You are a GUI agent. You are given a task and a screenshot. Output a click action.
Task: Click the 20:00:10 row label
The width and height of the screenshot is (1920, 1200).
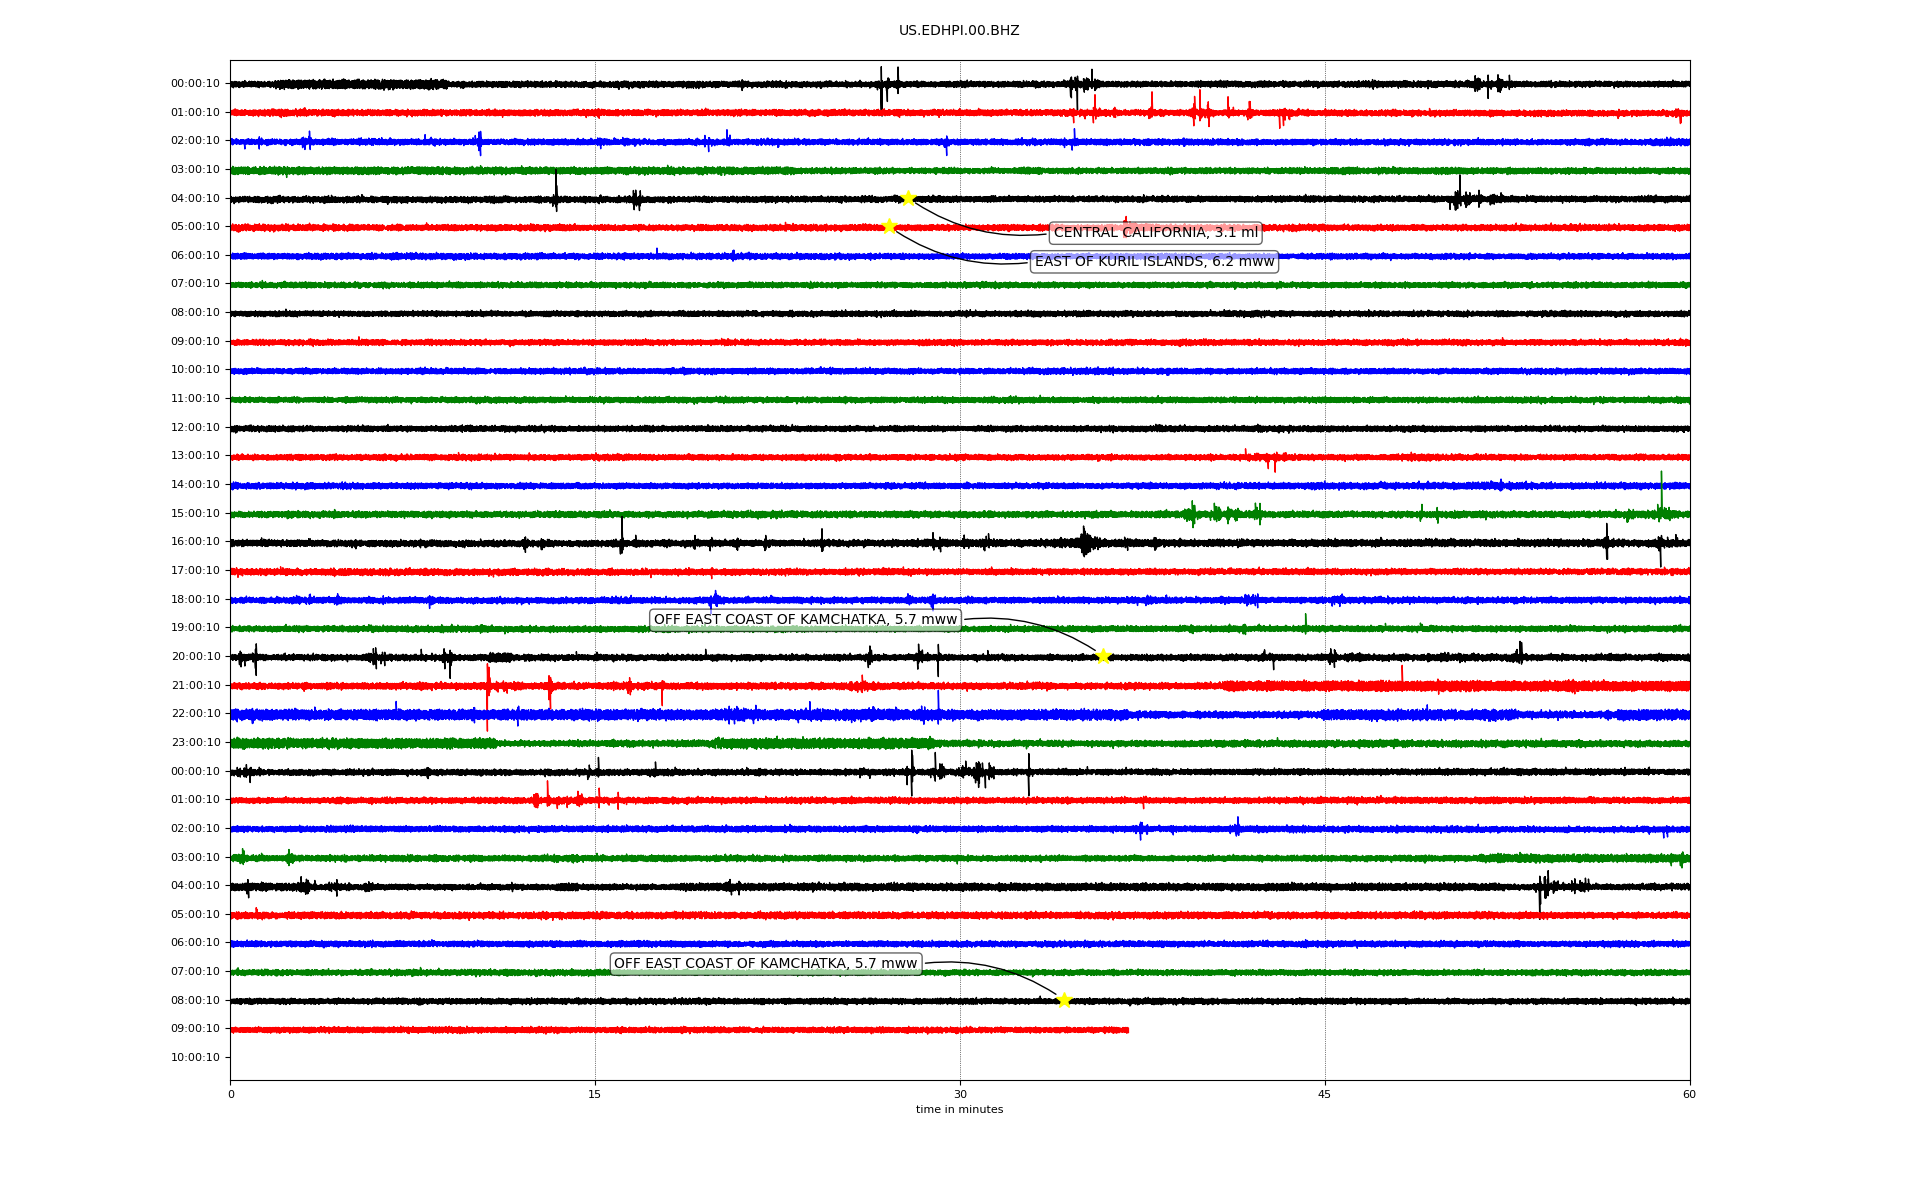(x=195, y=657)
